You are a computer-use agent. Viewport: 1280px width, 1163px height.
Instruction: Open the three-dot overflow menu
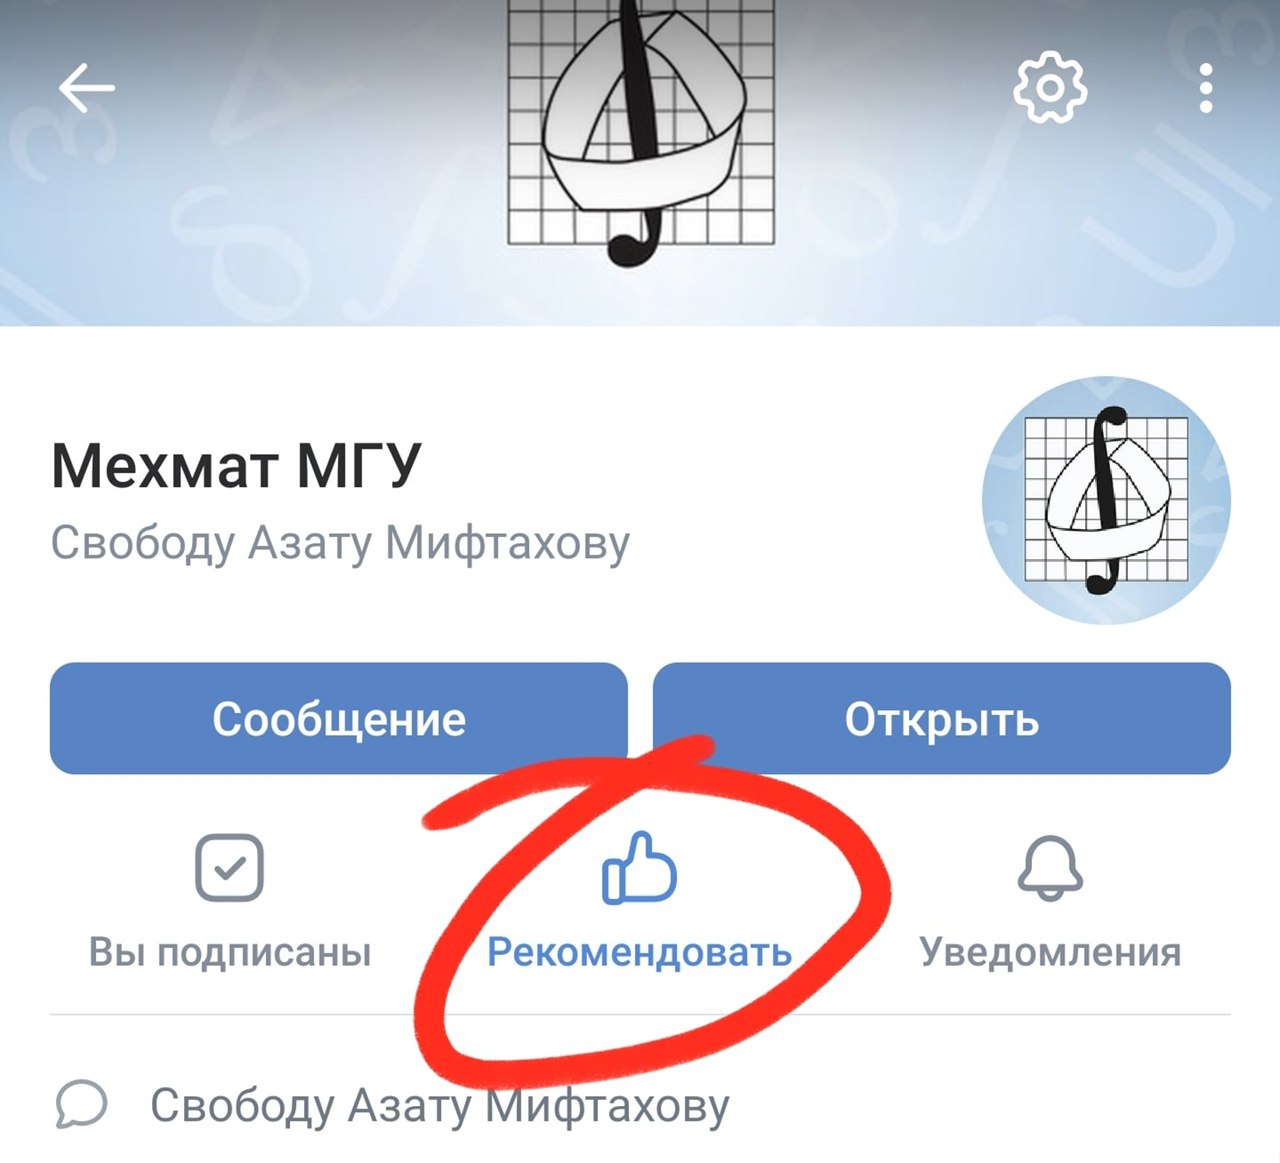tap(1206, 89)
